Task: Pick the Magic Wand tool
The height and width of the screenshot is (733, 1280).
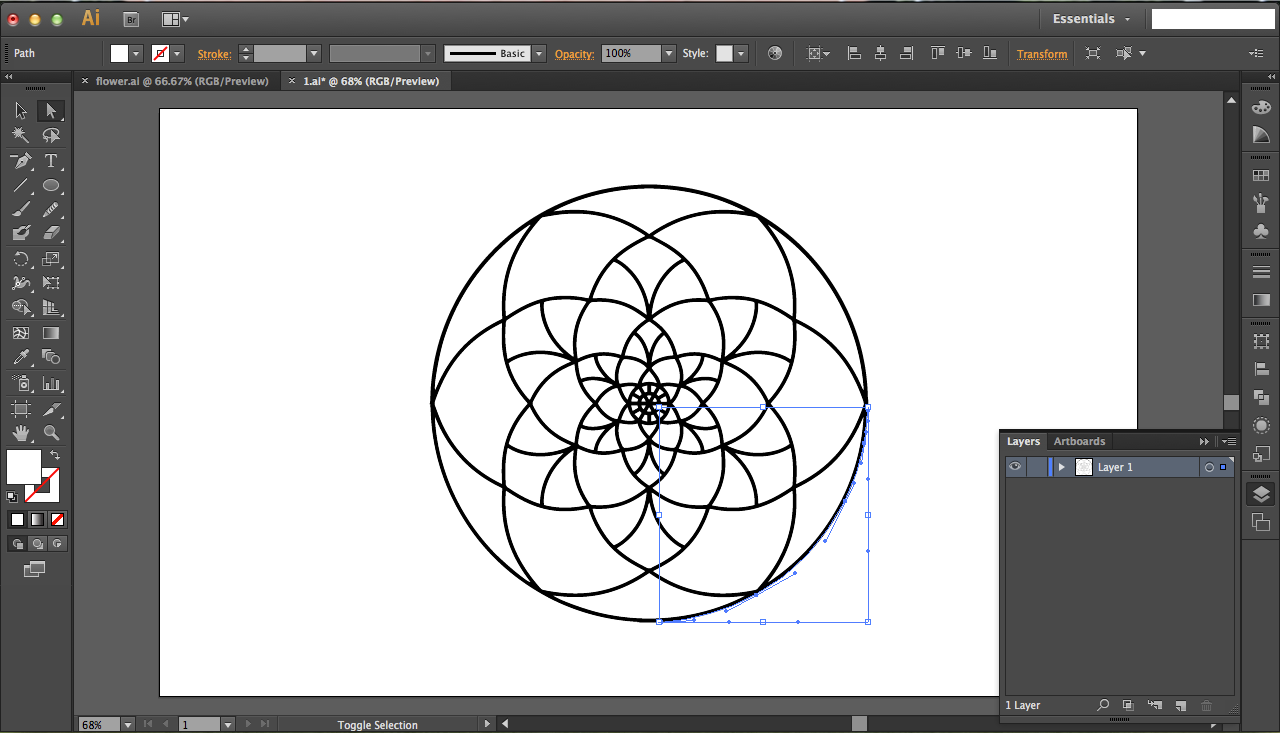Action: click(x=20, y=136)
